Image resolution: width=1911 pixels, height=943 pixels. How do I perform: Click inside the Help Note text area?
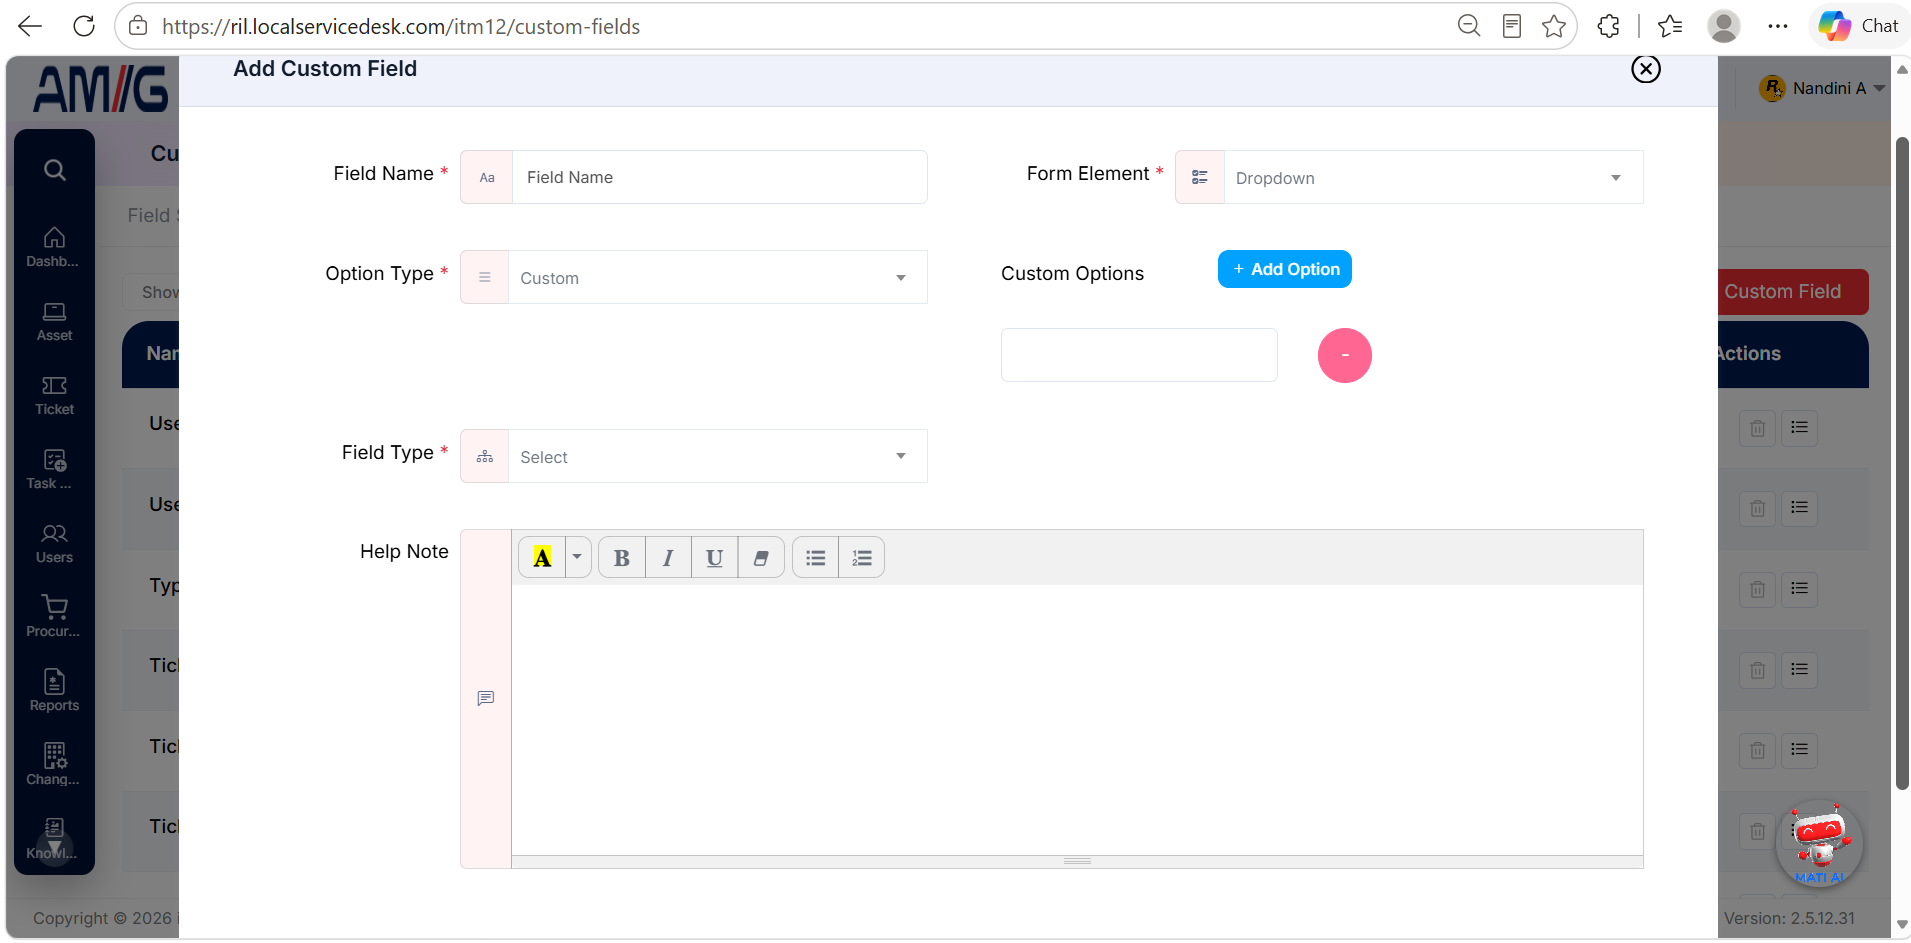1077,719
